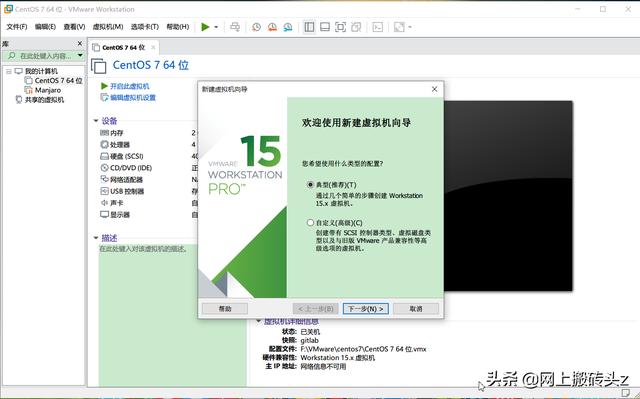Image resolution: width=640 pixels, height=399 pixels.
Task: Click the black VM screen thumbnail
Action: click(508, 196)
